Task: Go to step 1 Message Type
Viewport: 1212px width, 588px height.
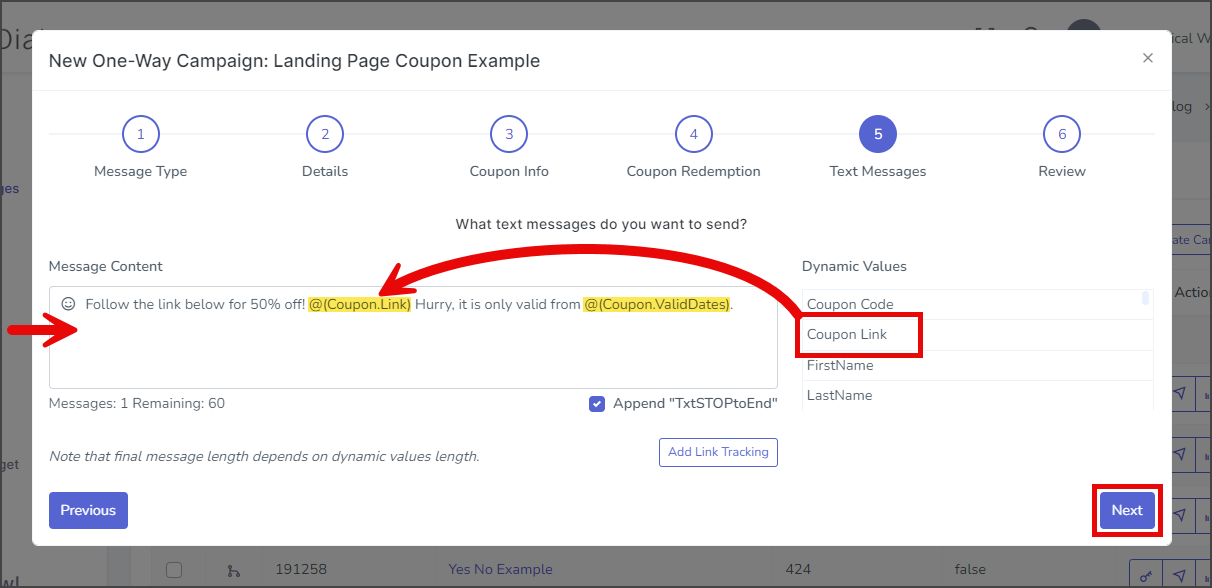Action: point(141,134)
